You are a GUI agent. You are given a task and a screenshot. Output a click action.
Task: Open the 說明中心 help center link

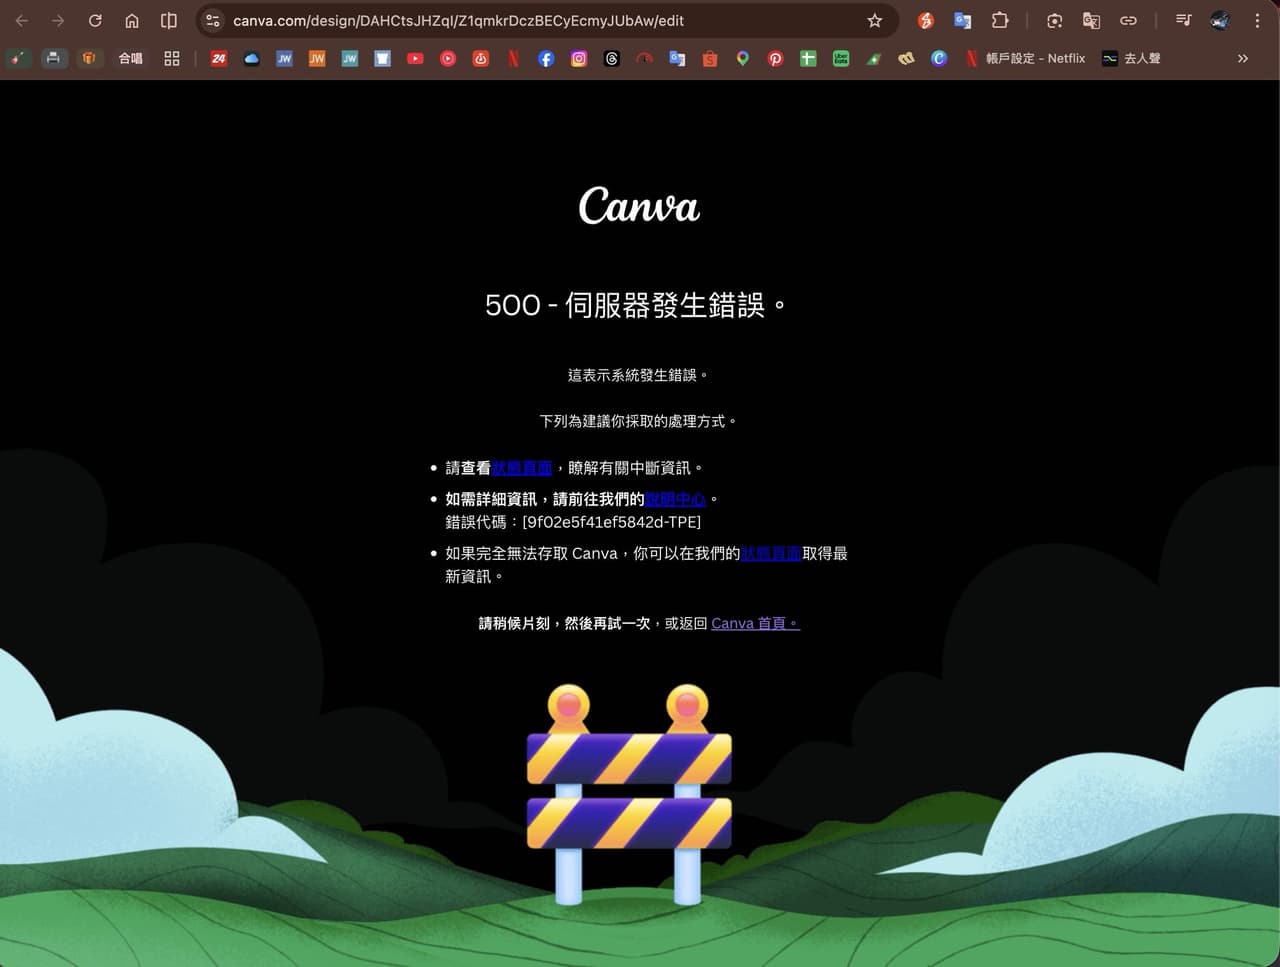pos(676,499)
